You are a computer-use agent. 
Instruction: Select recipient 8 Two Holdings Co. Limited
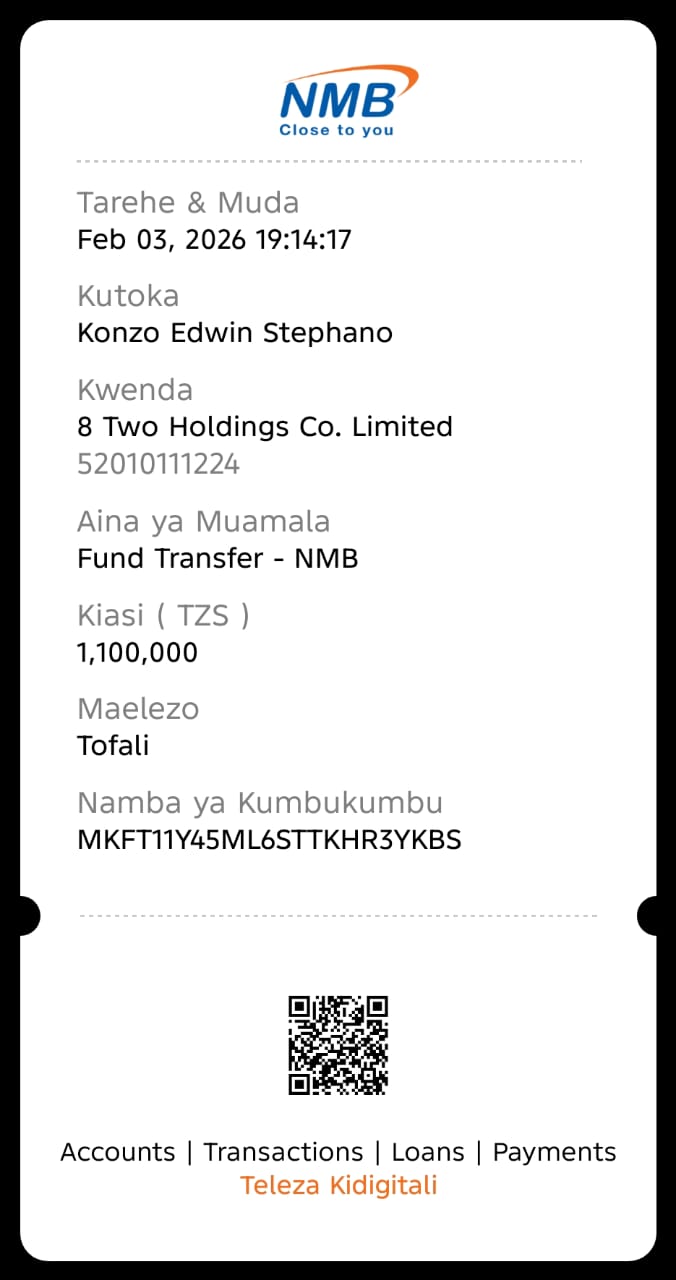click(265, 427)
